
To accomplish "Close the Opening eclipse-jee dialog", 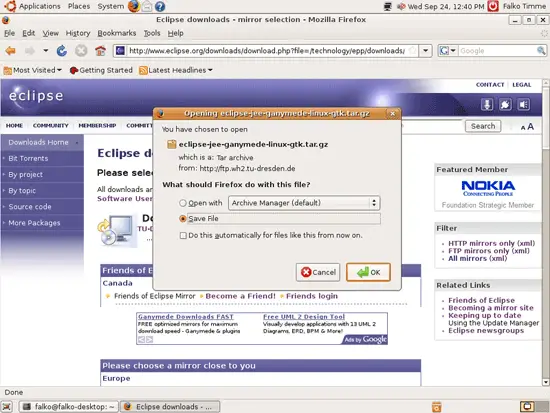I will click(x=393, y=113).
